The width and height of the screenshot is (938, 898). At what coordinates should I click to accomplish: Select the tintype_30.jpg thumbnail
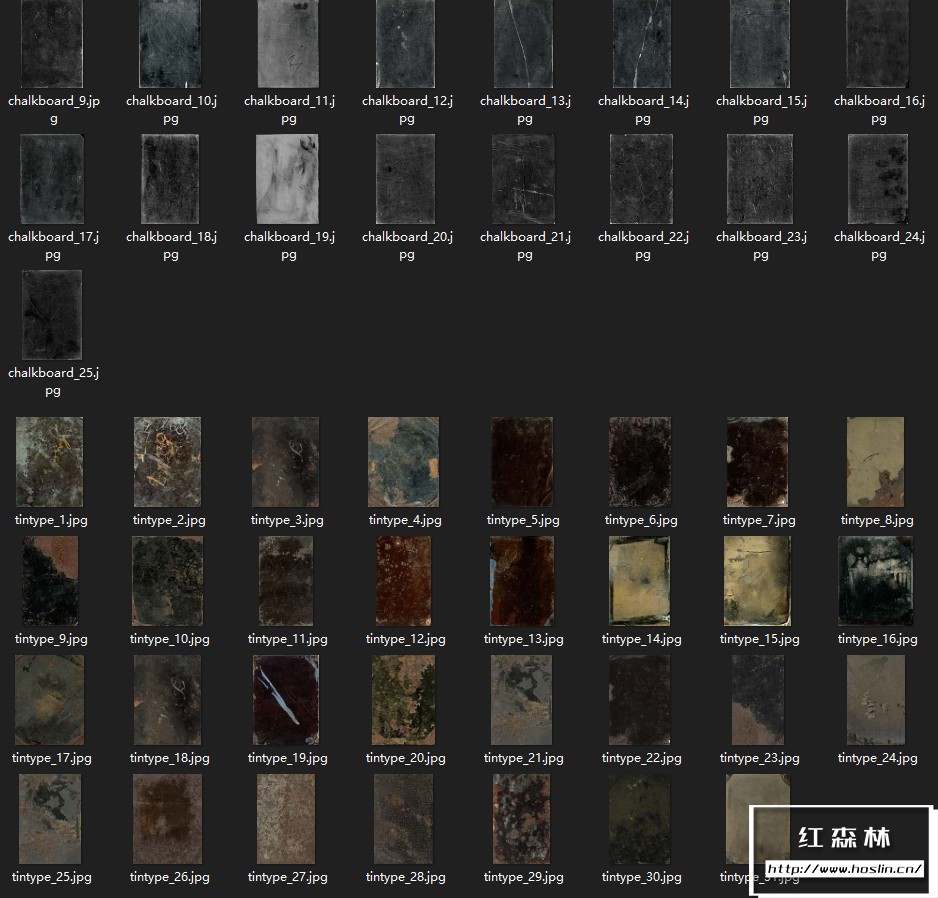coord(639,819)
